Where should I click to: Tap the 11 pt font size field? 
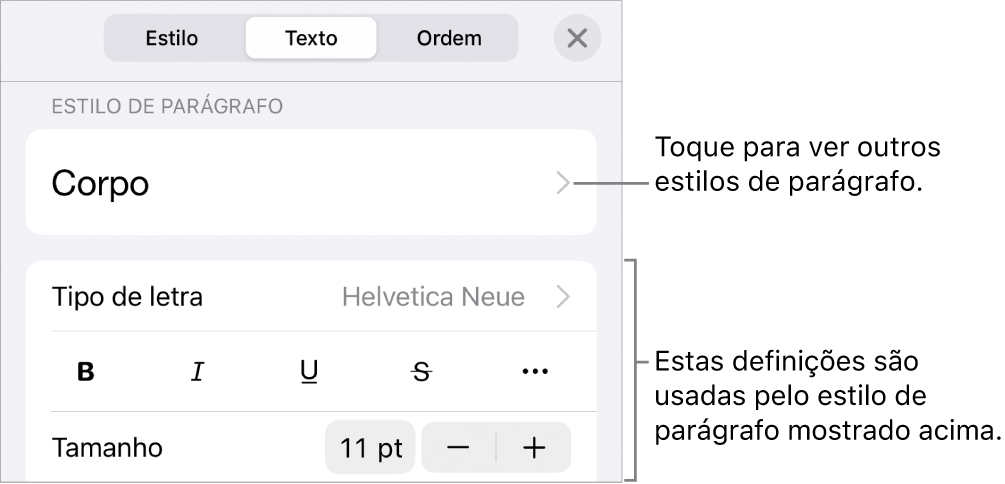click(x=370, y=448)
